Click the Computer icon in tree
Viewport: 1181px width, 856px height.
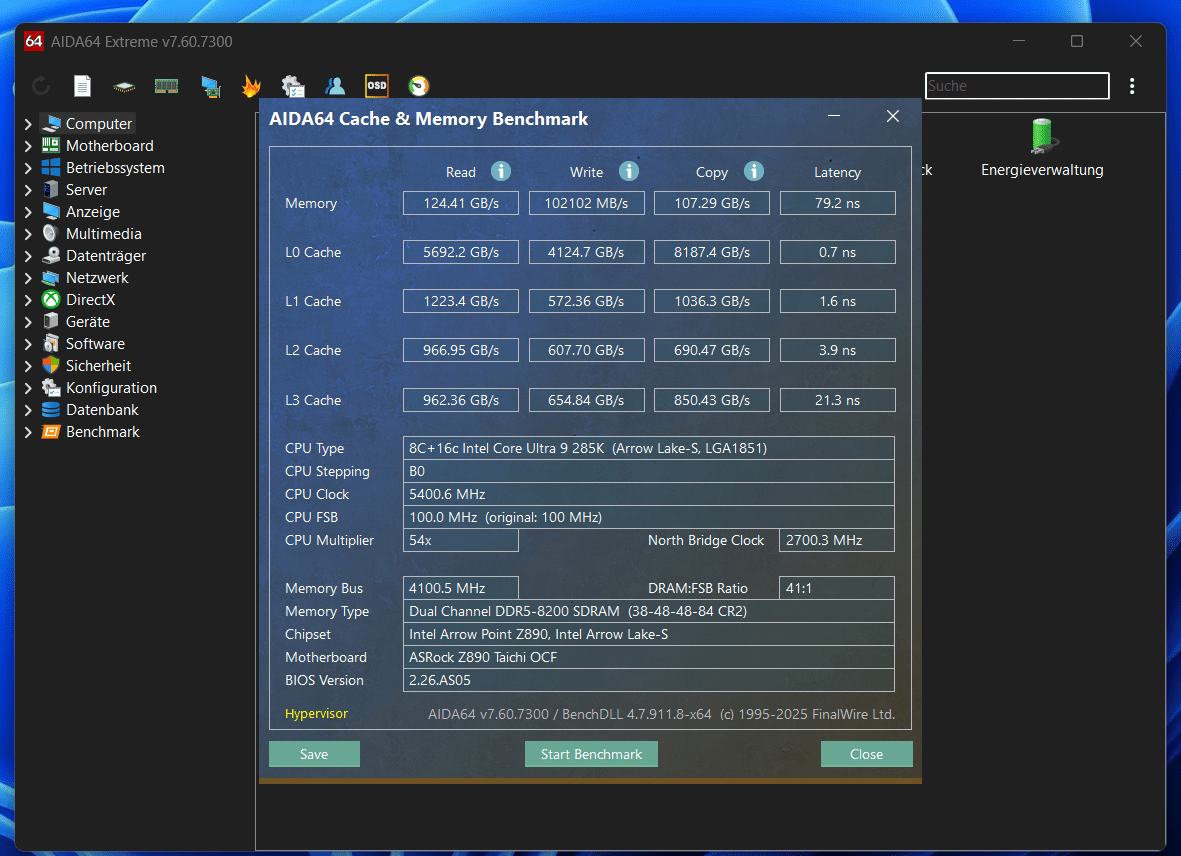[x=51, y=123]
